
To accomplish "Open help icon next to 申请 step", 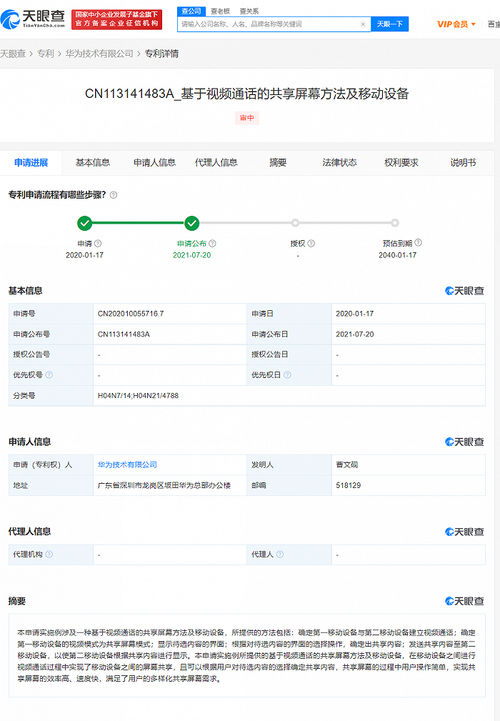I will point(98,243).
